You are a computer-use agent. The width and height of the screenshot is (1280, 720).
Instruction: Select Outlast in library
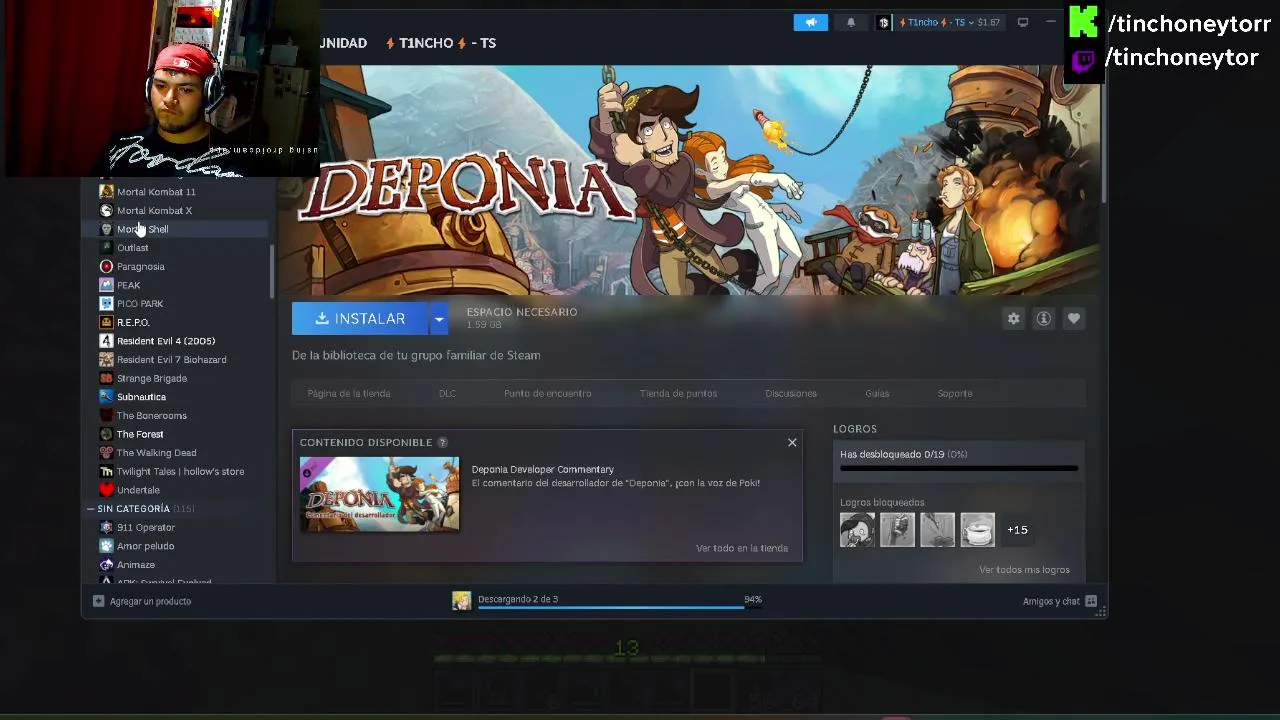click(132, 248)
